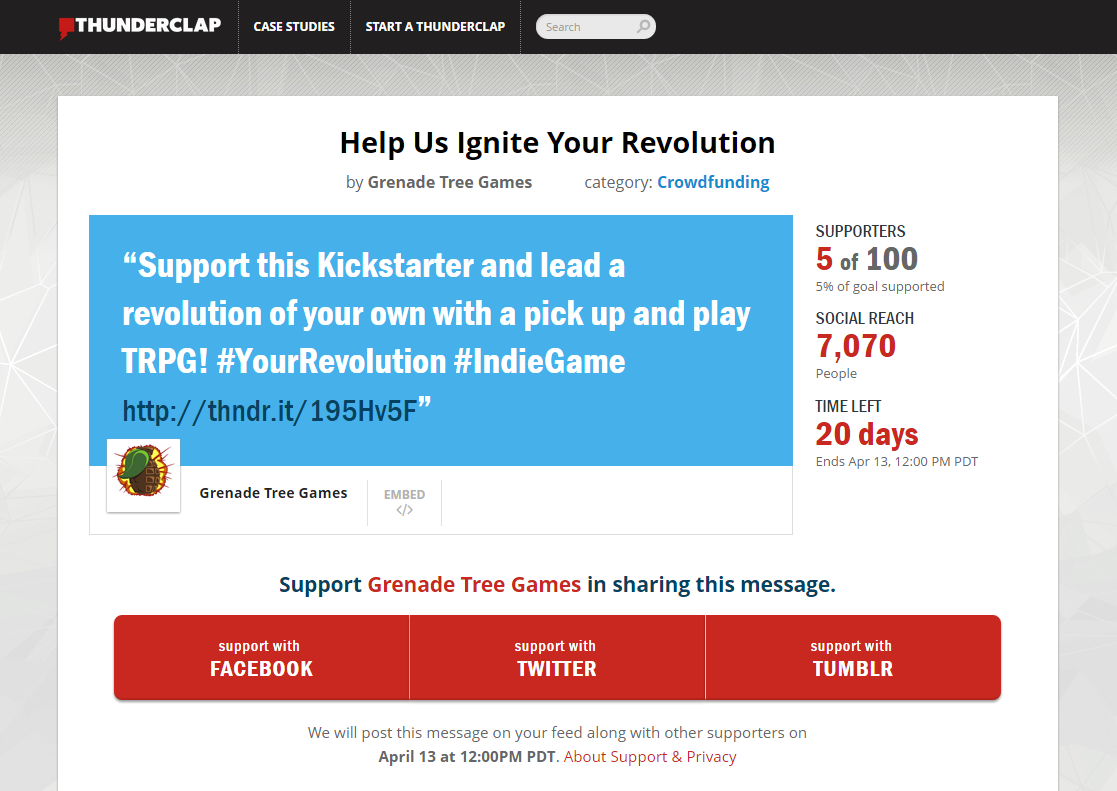Open the Case Studies menu item
Image resolution: width=1117 pixels, height=791 pixels.
(x=294, y=26)
